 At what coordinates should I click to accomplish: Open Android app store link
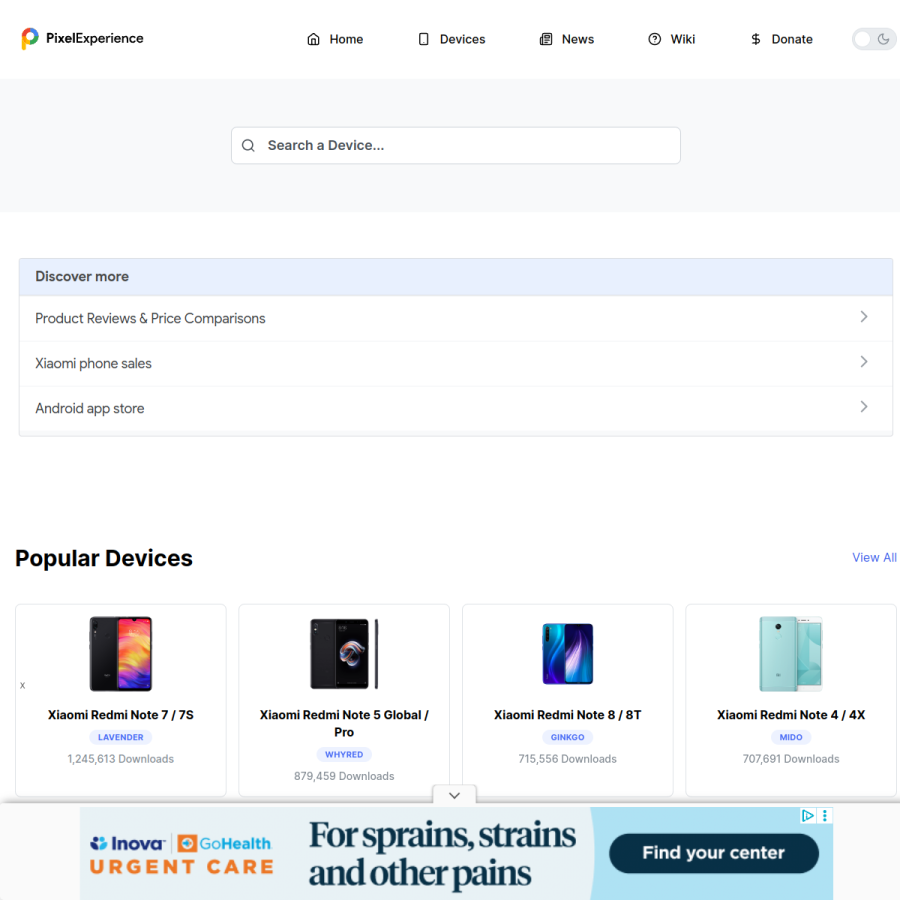[x=90, y=409]
